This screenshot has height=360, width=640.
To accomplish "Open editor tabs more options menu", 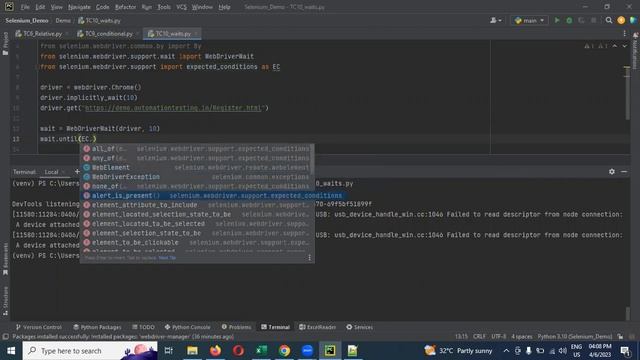I will (x=624, y=33).
